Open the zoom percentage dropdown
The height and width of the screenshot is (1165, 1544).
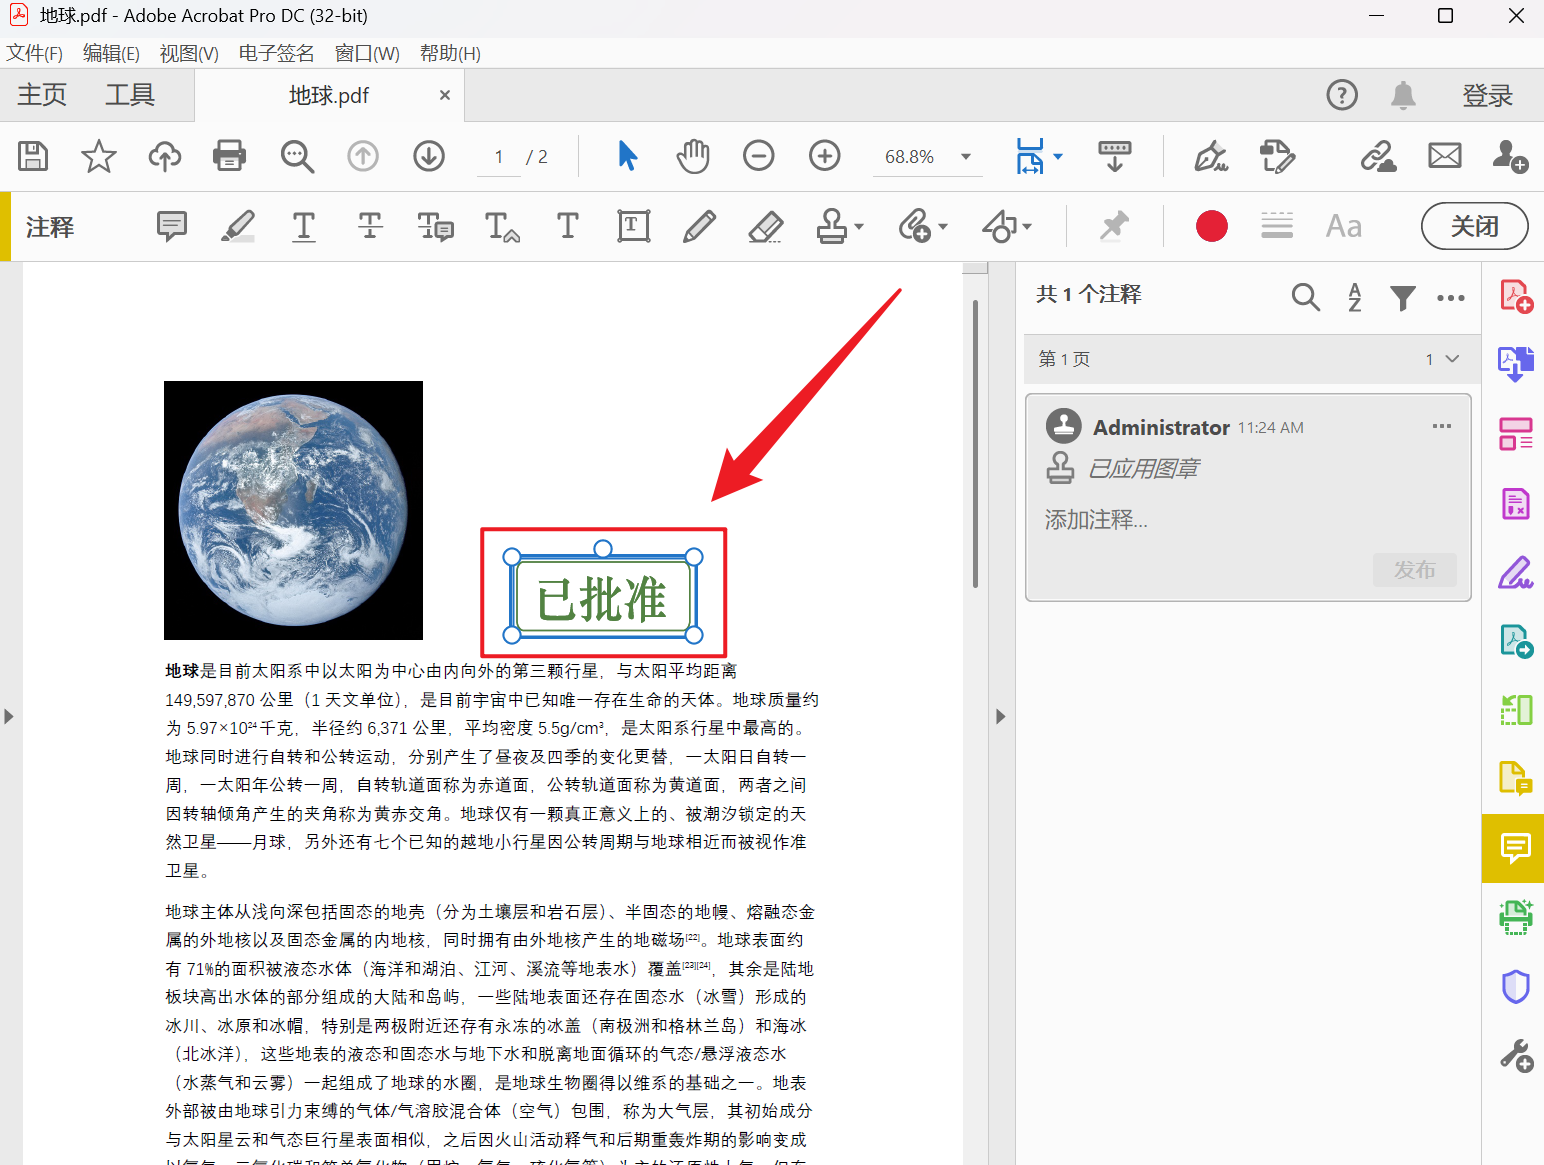coord(963,156)
